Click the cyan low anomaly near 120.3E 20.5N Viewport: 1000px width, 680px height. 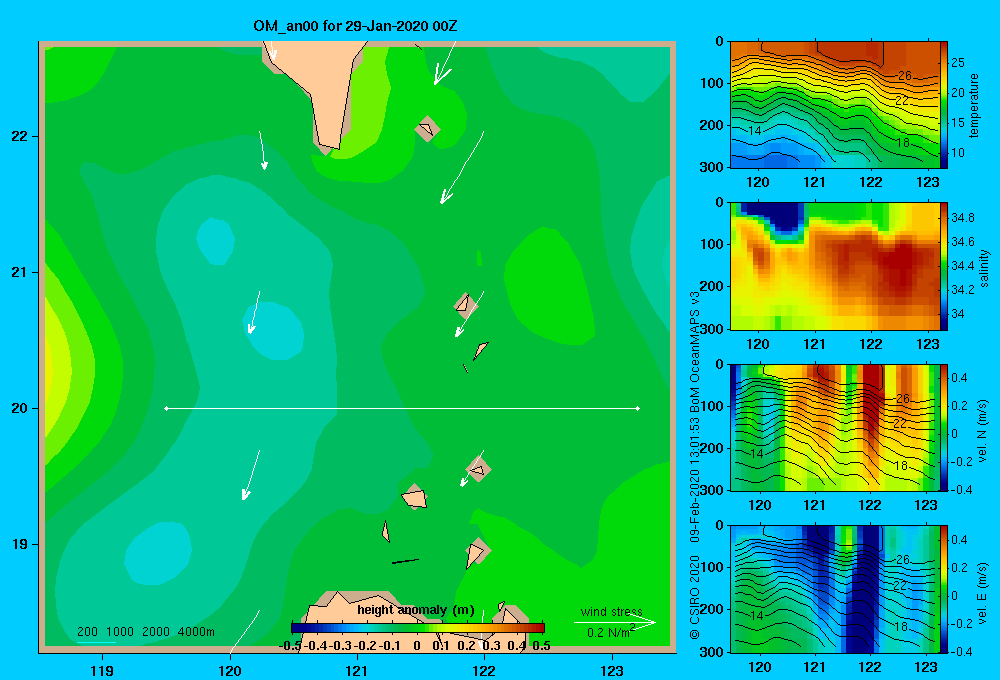(x=273, y=330)
